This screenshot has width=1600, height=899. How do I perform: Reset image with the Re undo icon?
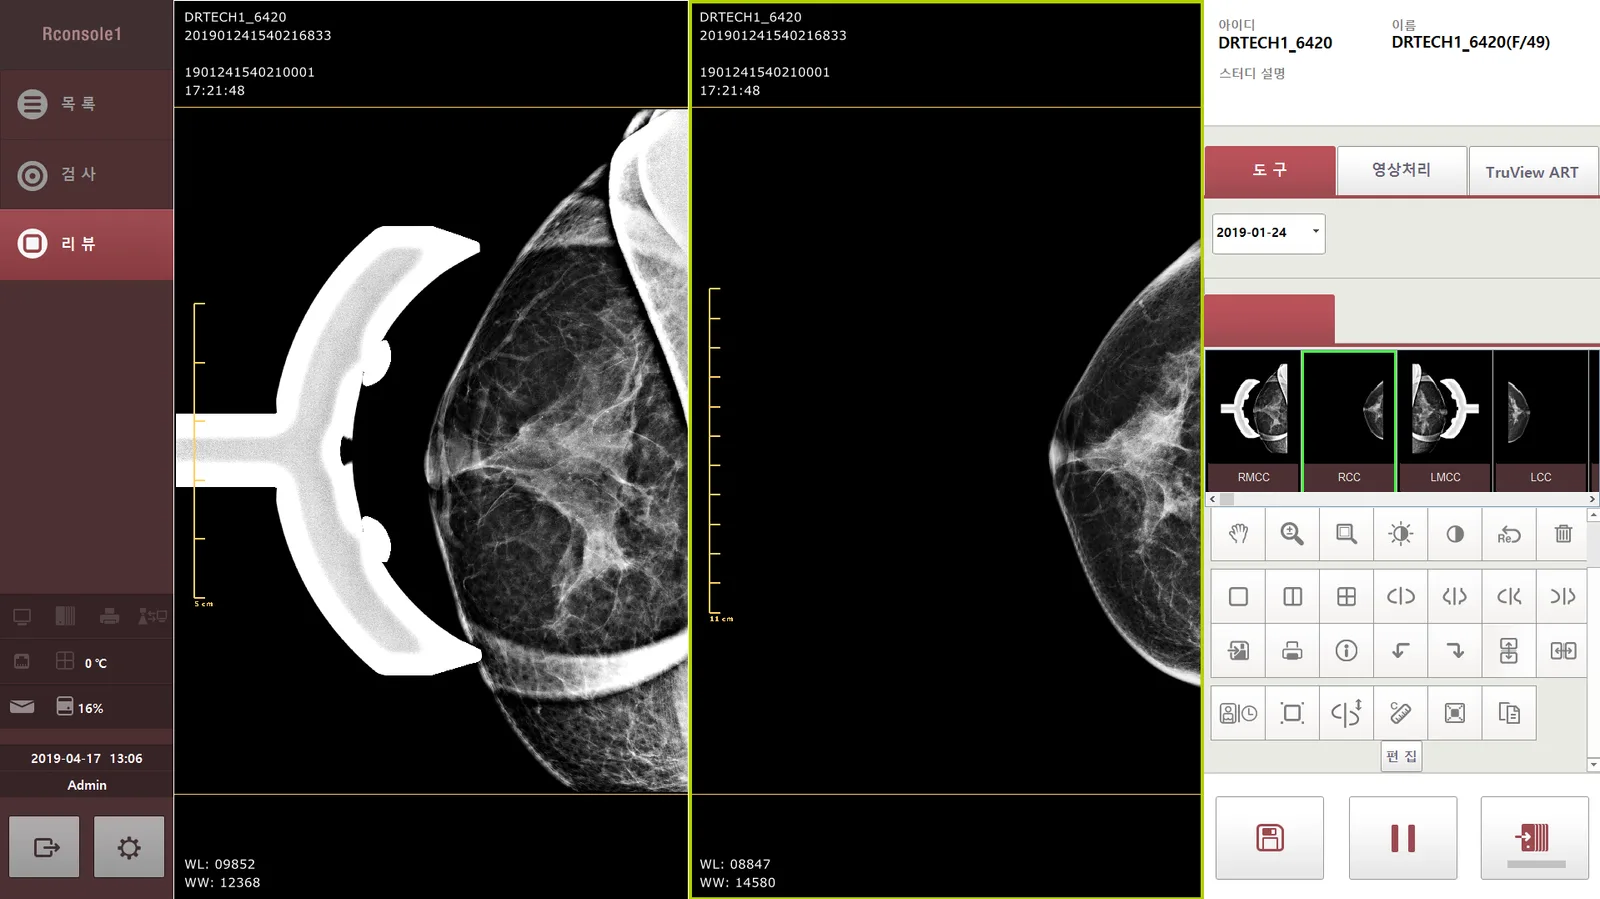(1509, 534)
